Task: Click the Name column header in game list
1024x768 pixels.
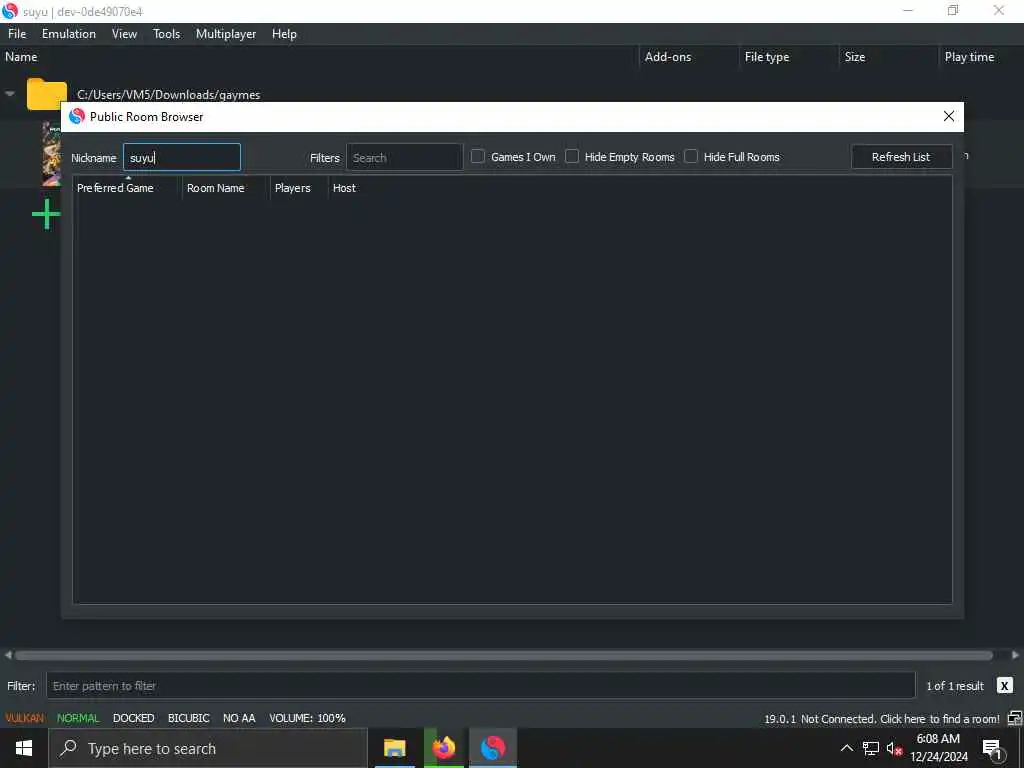Action: pyautogui.click(x=21, y=57)
